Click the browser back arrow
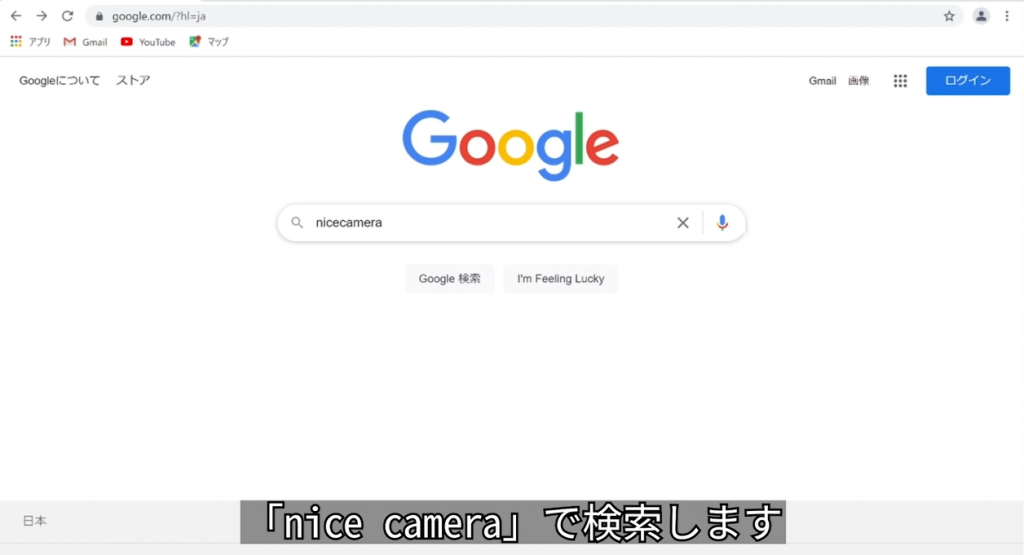The image size is (1024, 555). point(16,16)
